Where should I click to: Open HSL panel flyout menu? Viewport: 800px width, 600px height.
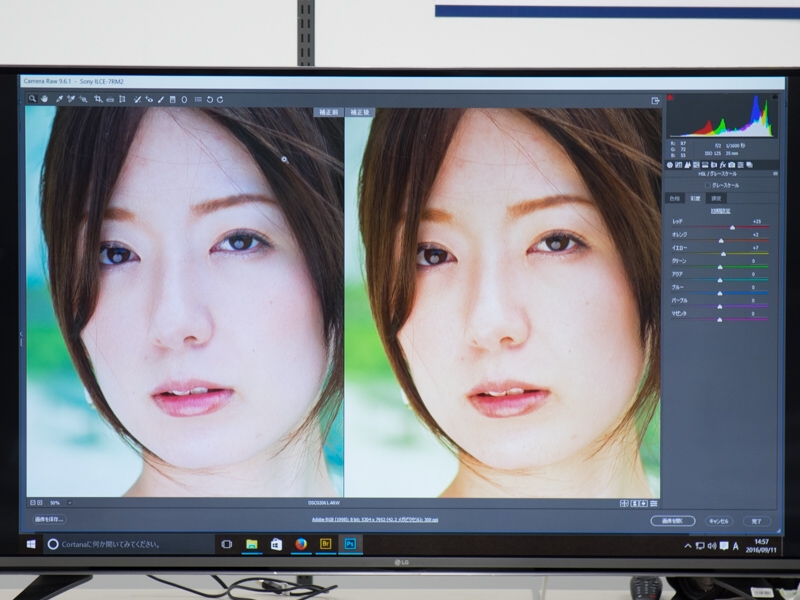pos(775,174)
